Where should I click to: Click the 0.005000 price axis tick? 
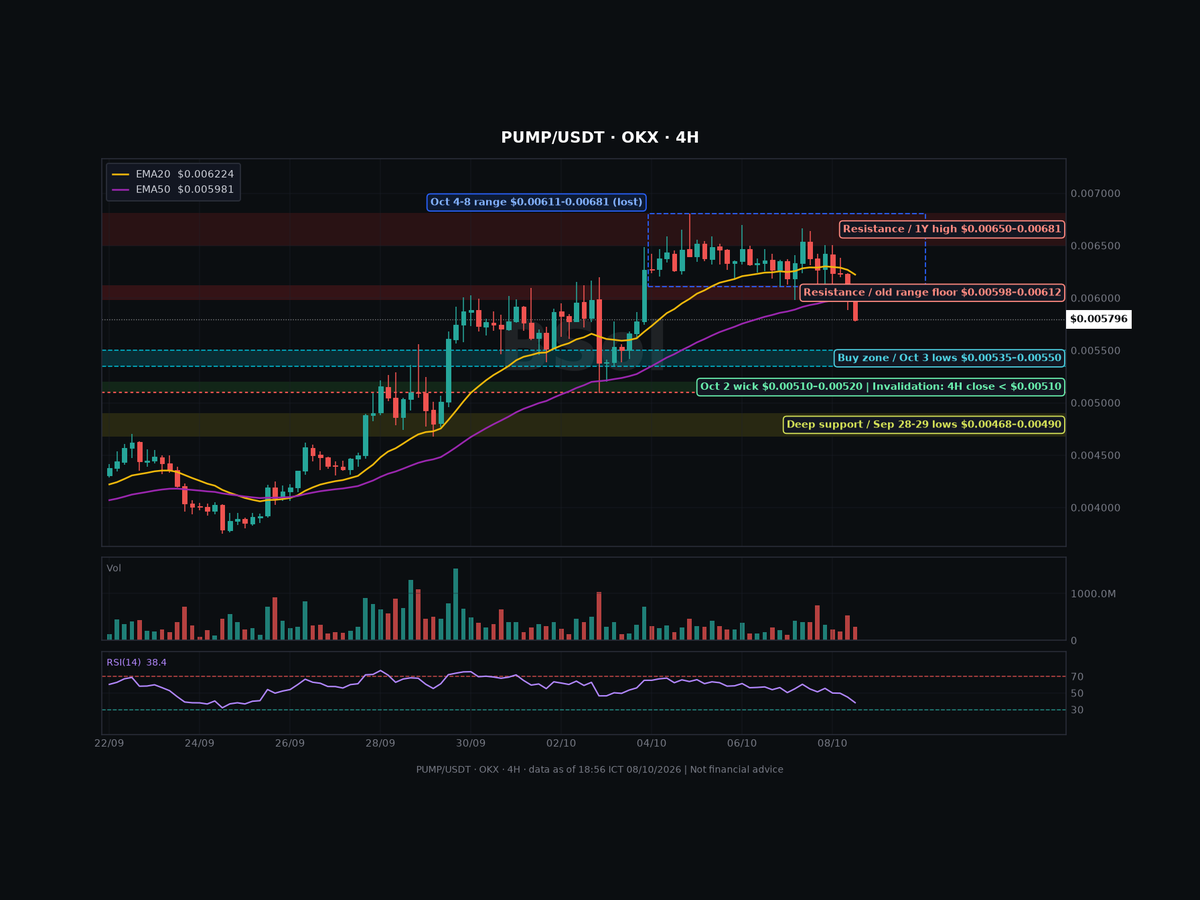pos(1095,403)
